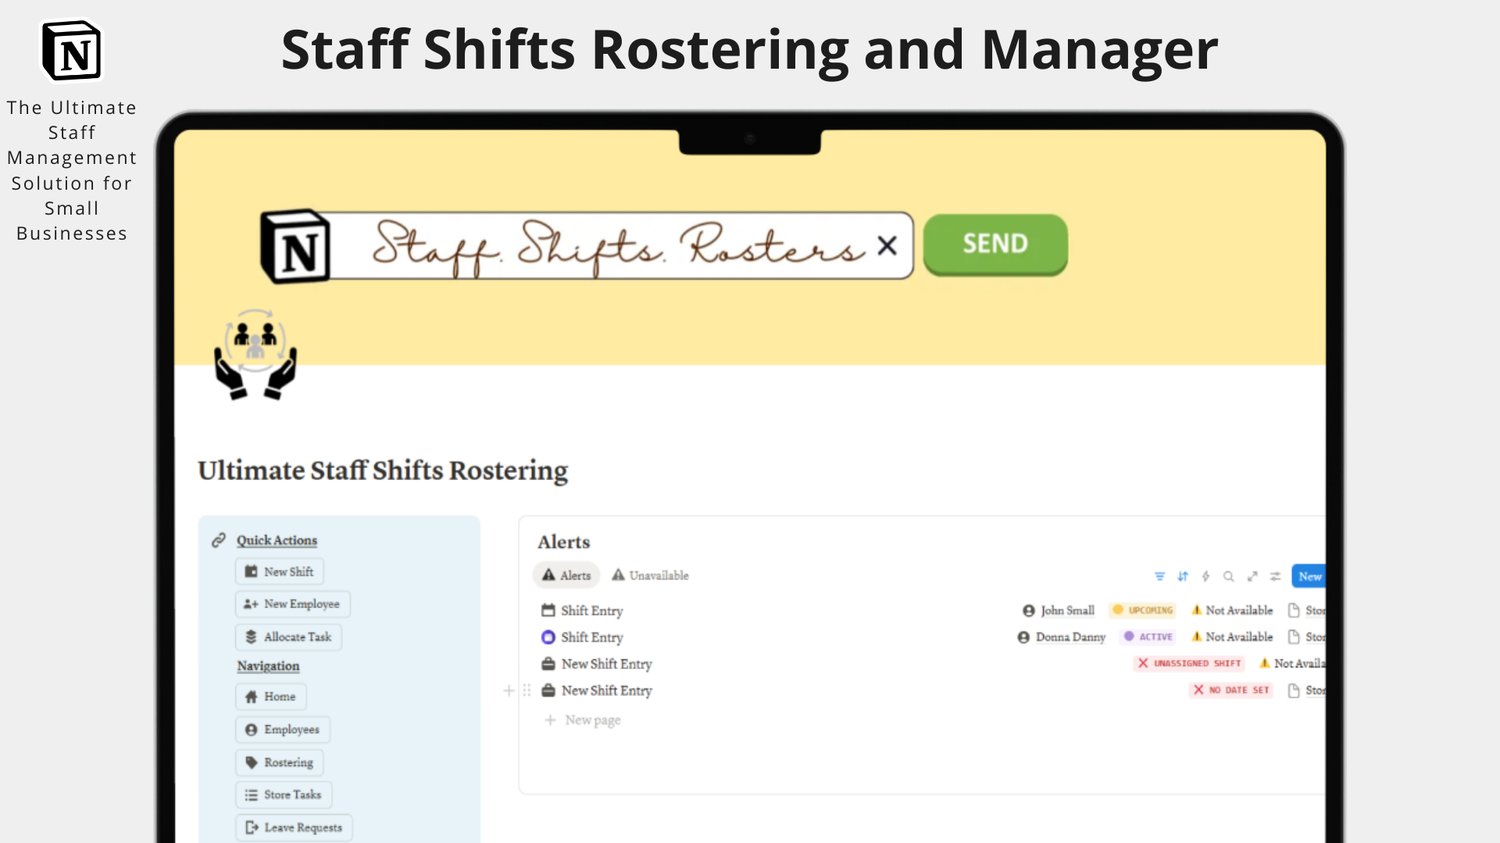Click the UPCOMING status tag for John Small

pos(1143,610)
